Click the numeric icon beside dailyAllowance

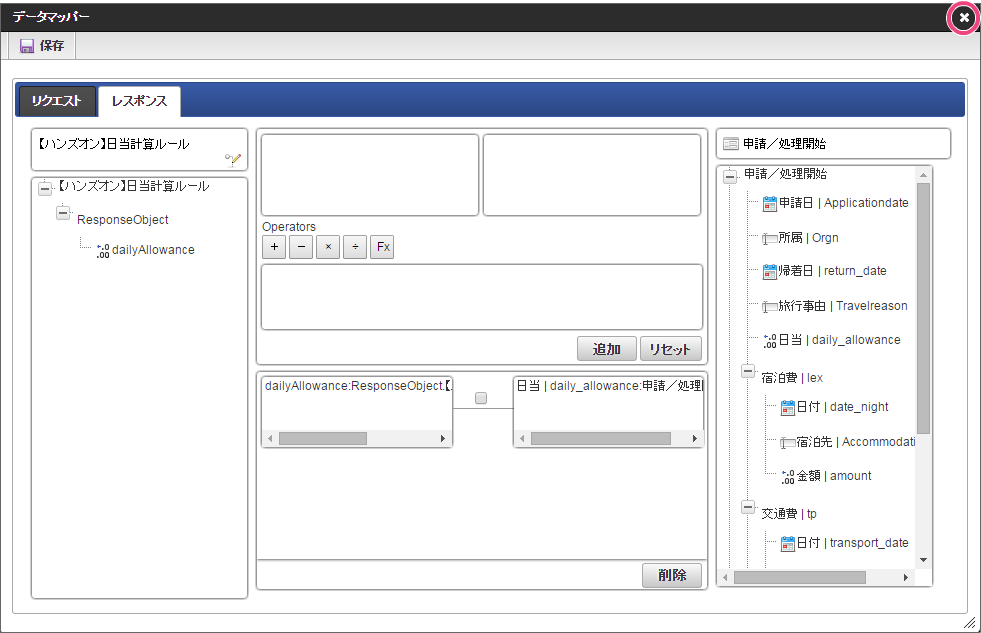103,250
